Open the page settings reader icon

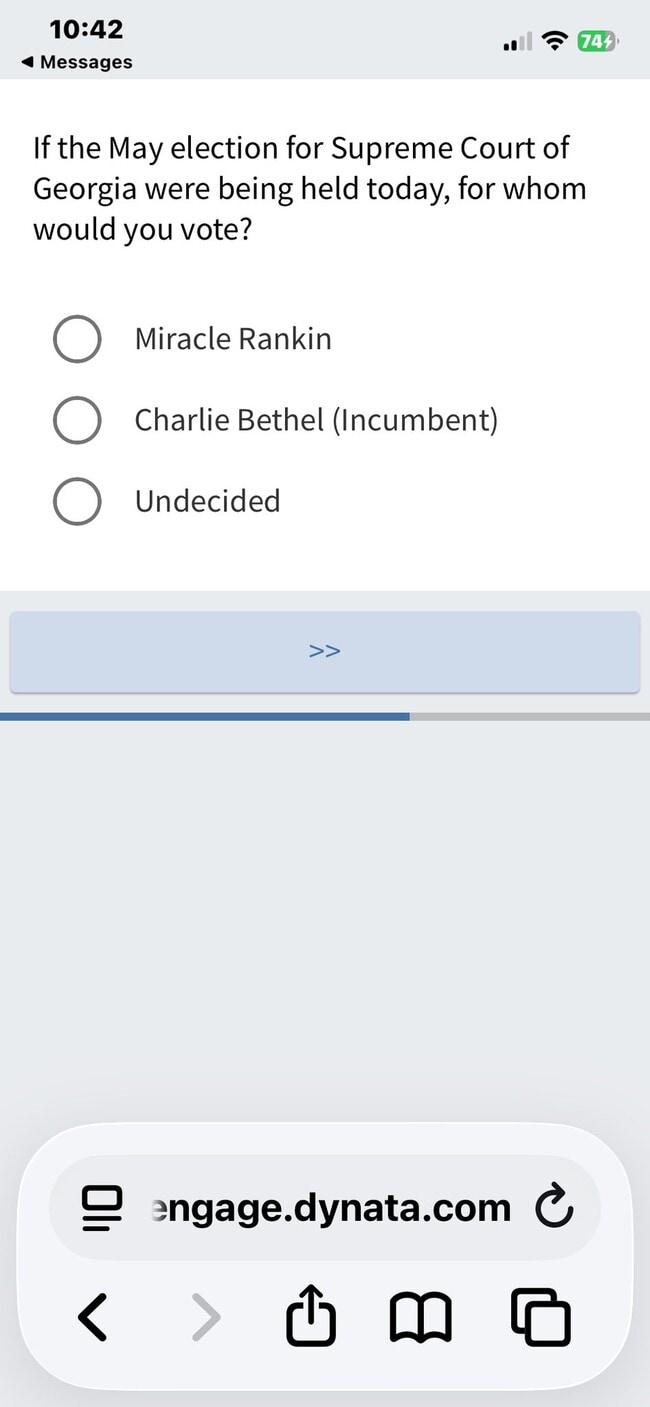102,1208
